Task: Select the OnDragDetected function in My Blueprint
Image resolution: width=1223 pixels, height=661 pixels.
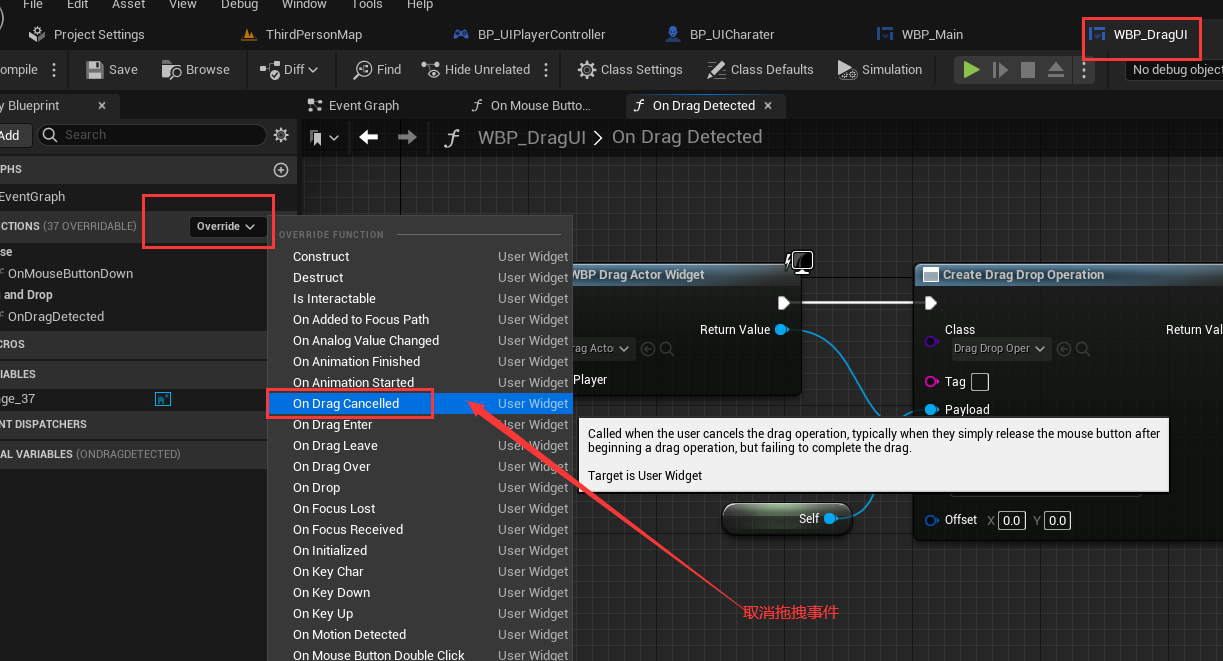Action: point(56,317)
